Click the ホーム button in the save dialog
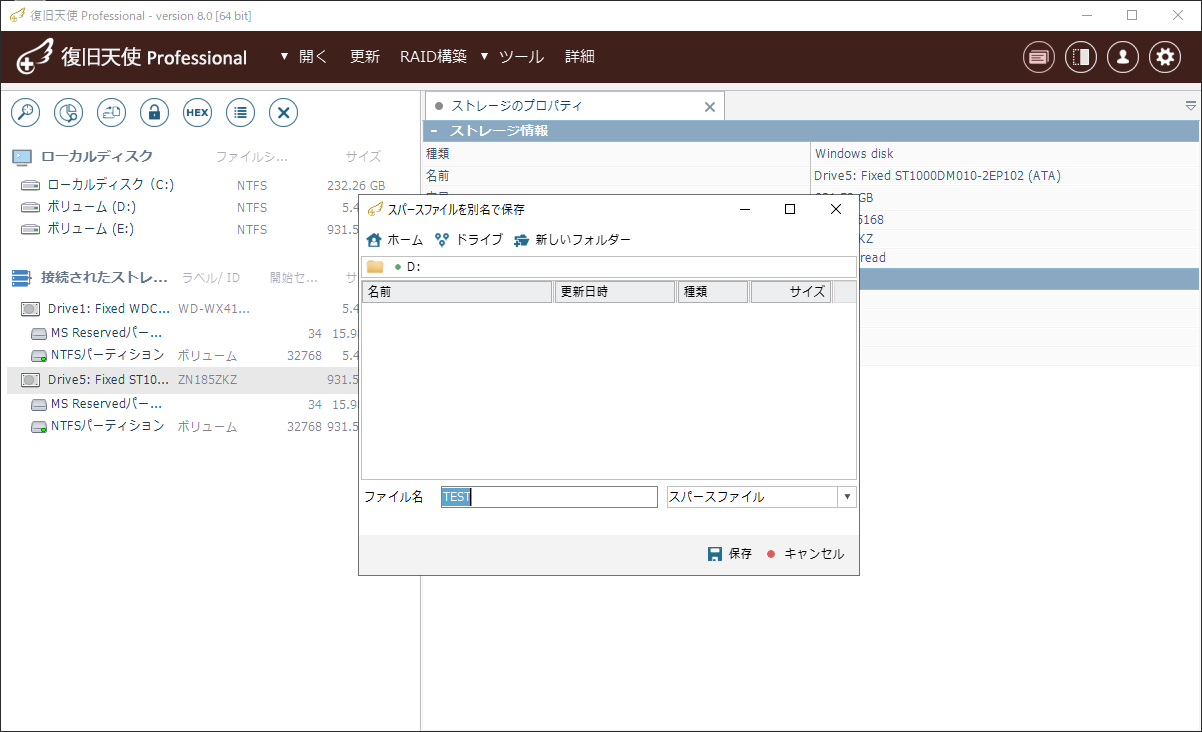This screenshot has width=1202, height=732. (x=395, y=240)
